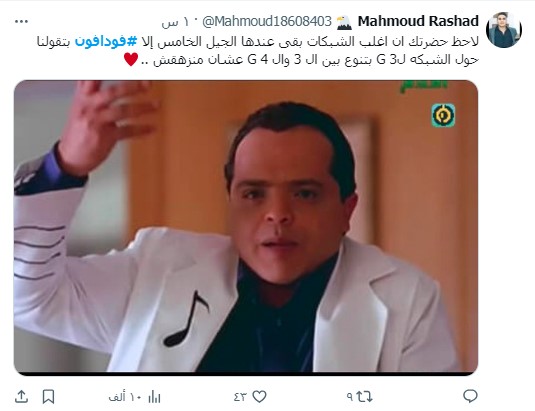
Task: Click the red heart emoji in tweet text
Action: pos(131,59)
